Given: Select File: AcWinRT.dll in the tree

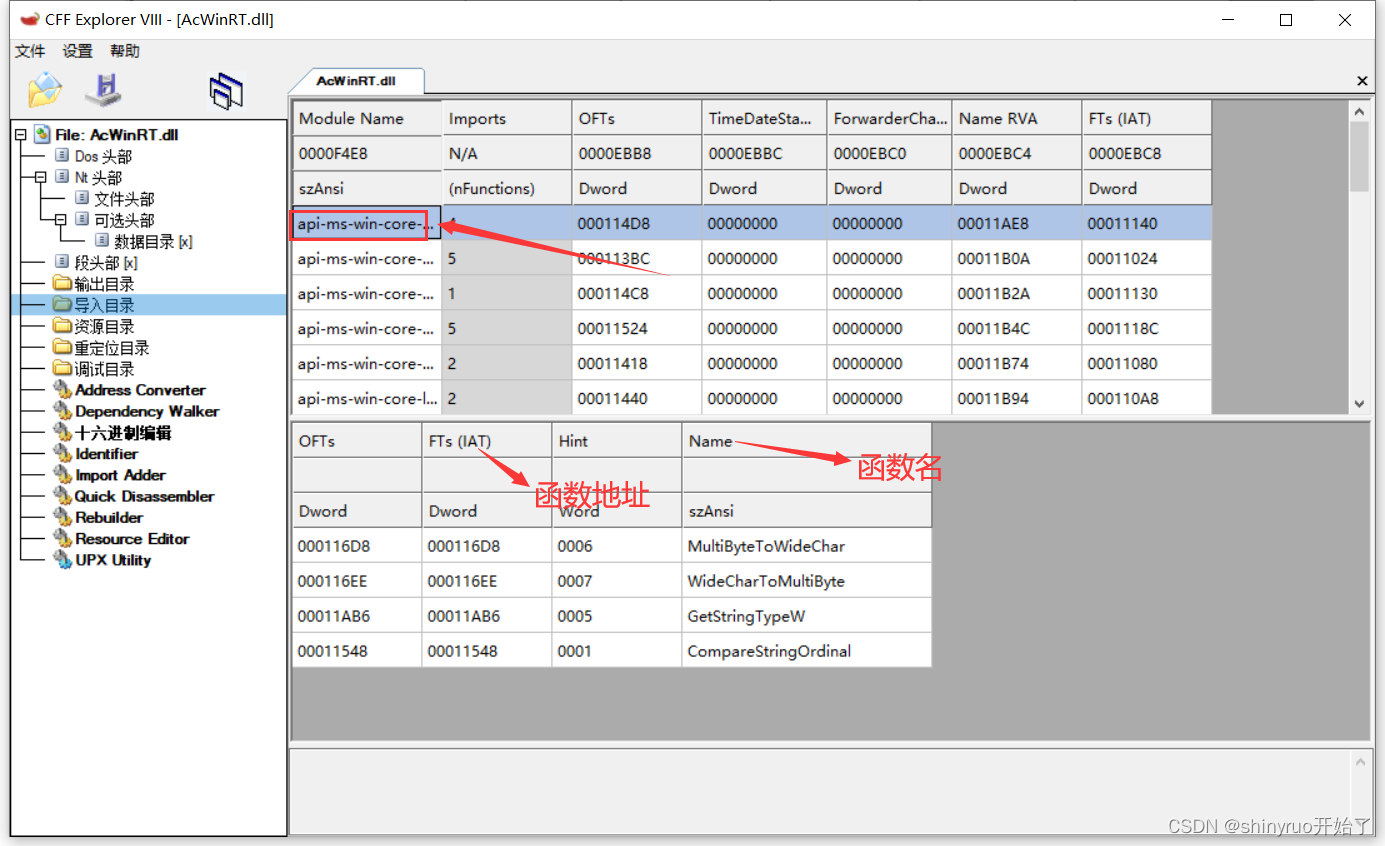Looking at the screenshot, I should [x=116, y=135].
